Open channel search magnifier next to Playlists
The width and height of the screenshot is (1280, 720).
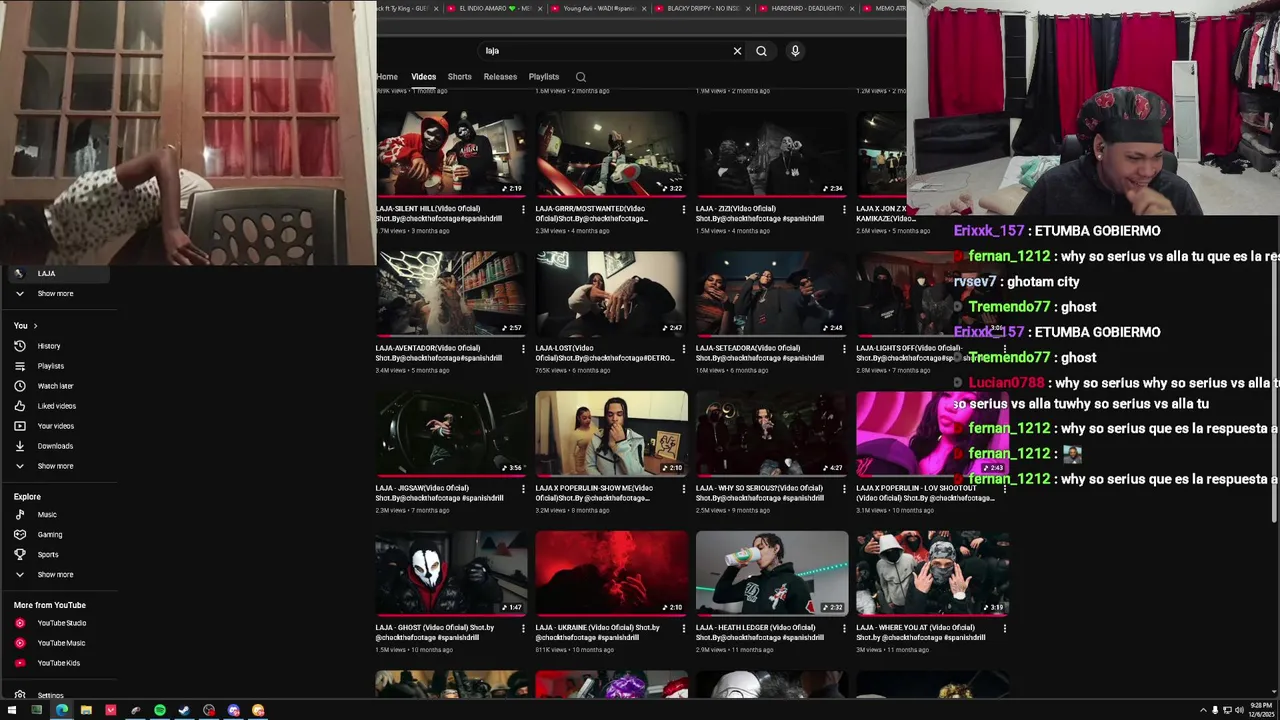click(581, 77)
